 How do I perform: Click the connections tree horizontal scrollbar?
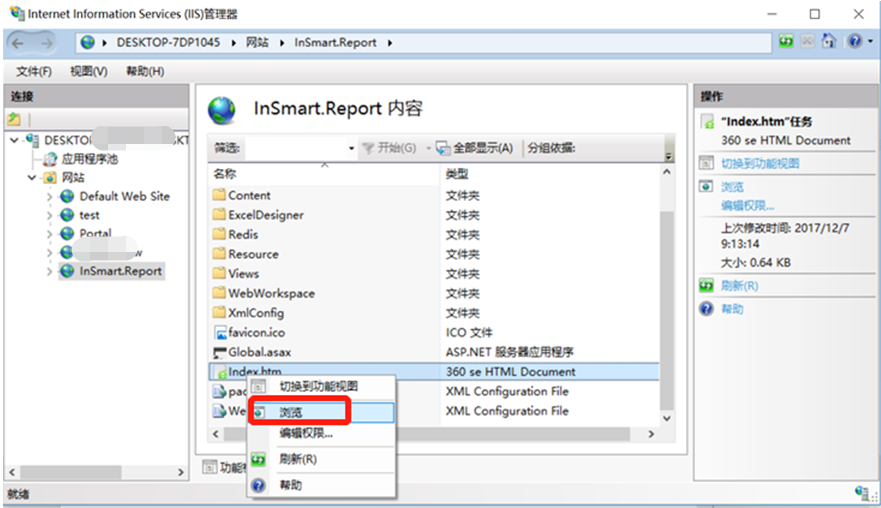pos(70,472)
